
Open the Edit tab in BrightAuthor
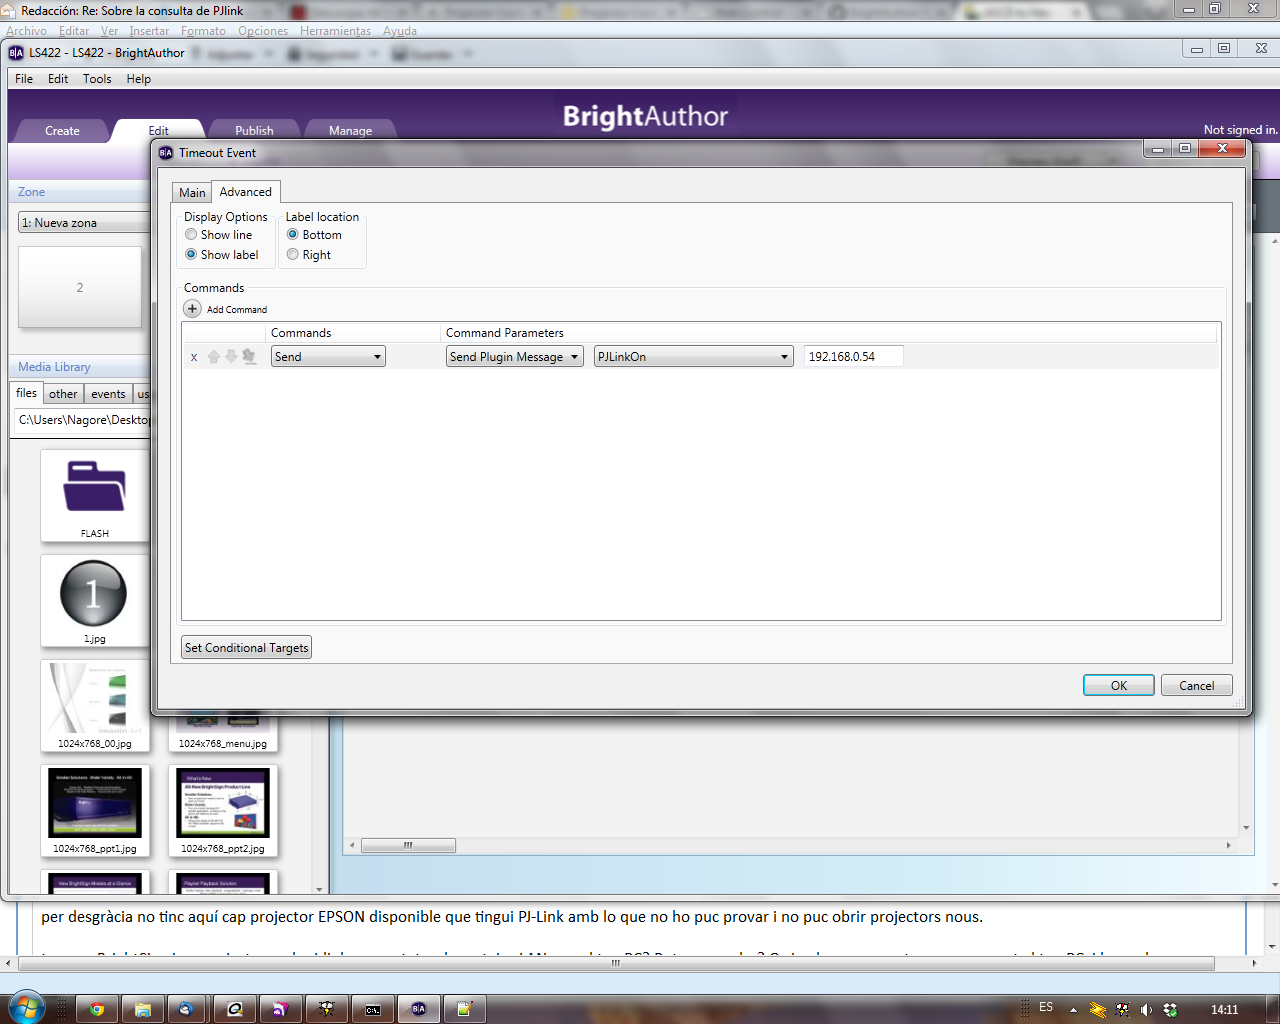click(159, 131)
